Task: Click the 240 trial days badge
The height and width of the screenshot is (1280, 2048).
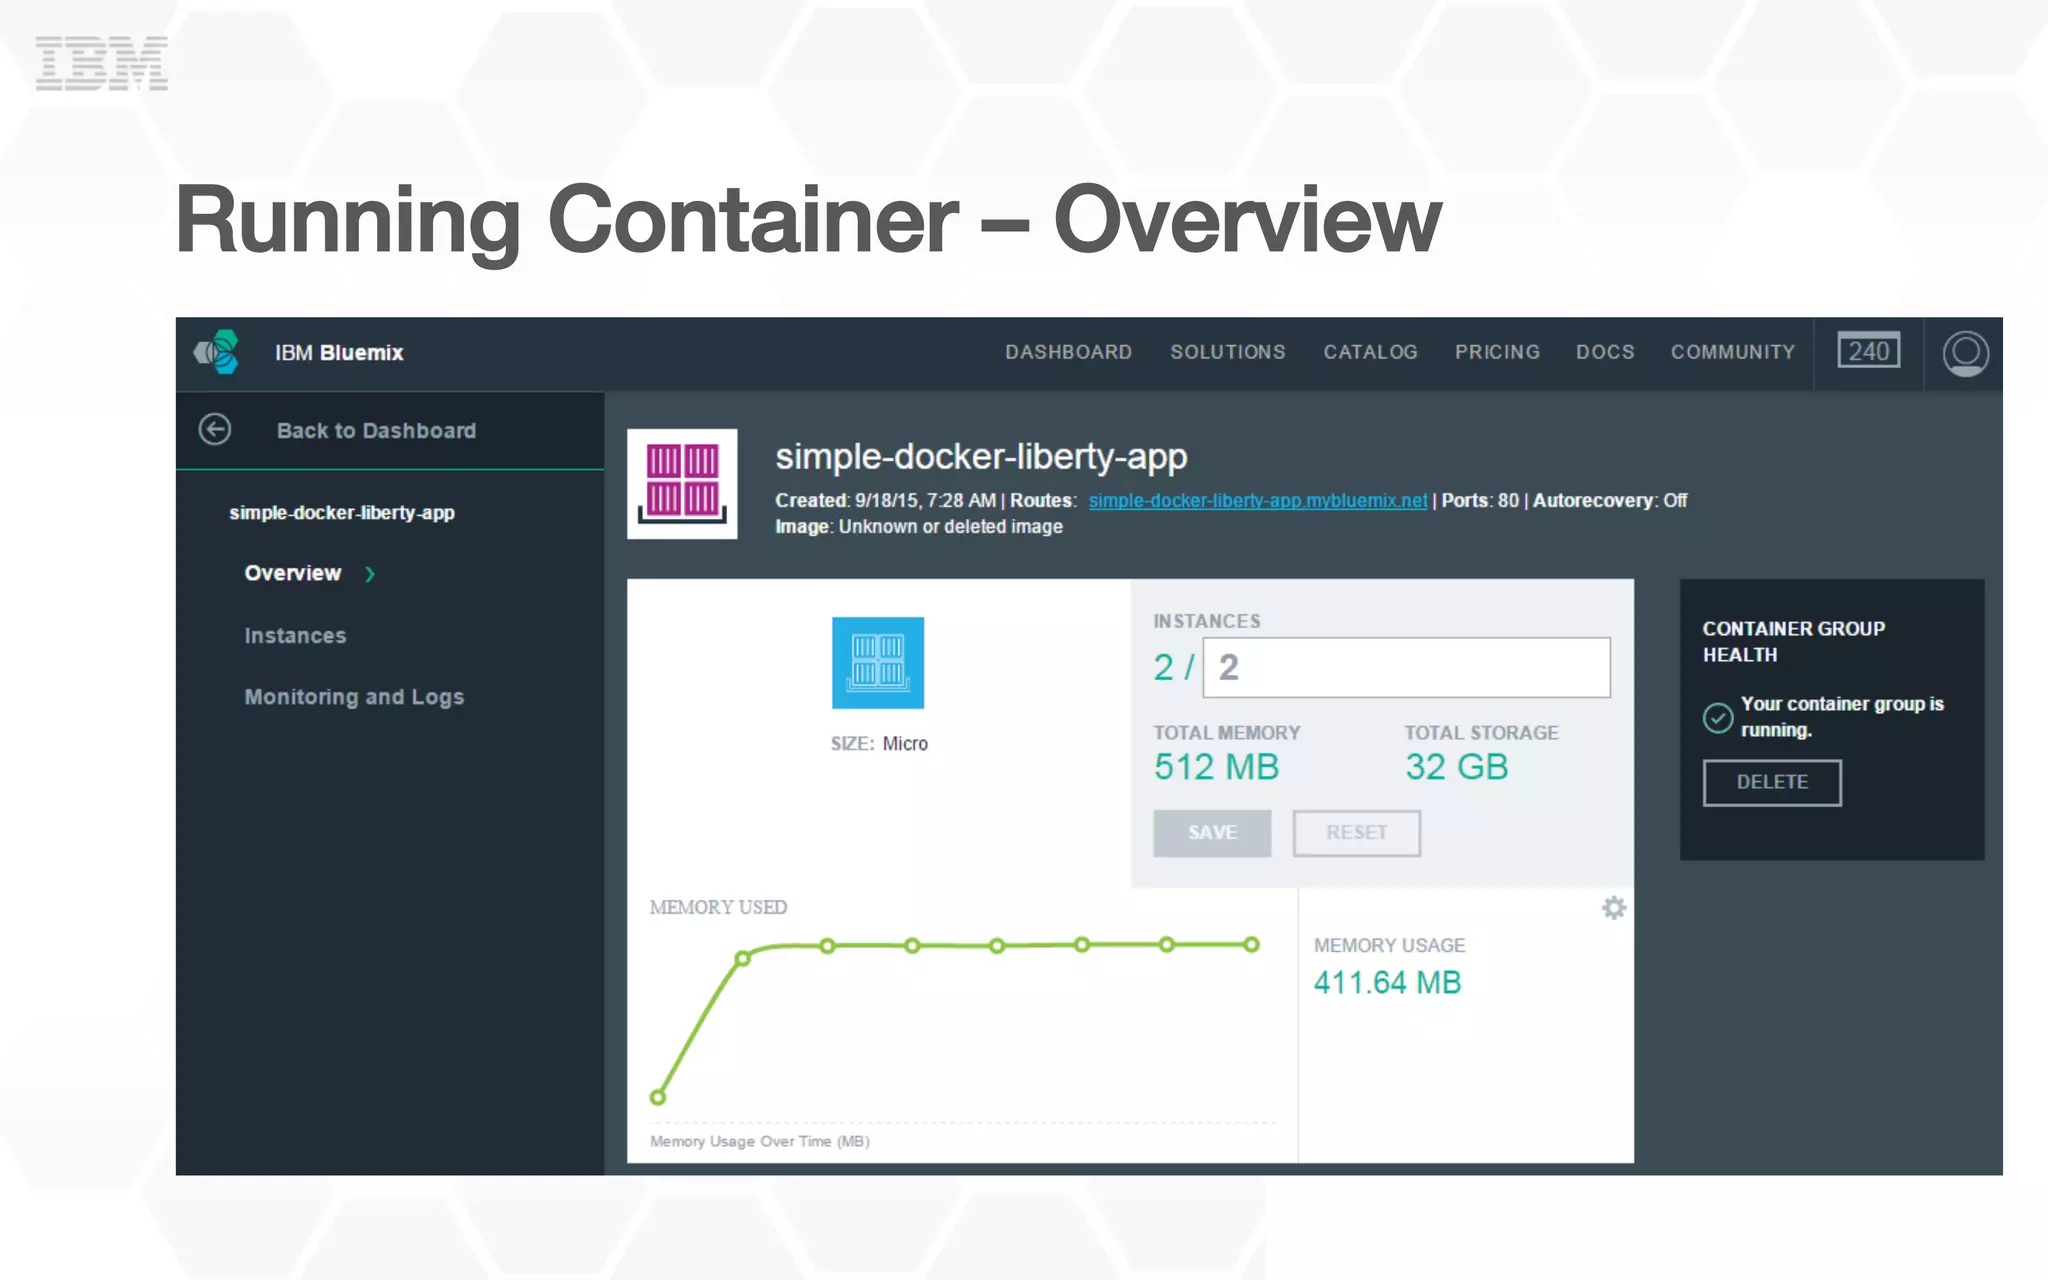Action: (x=1868, y=351)
